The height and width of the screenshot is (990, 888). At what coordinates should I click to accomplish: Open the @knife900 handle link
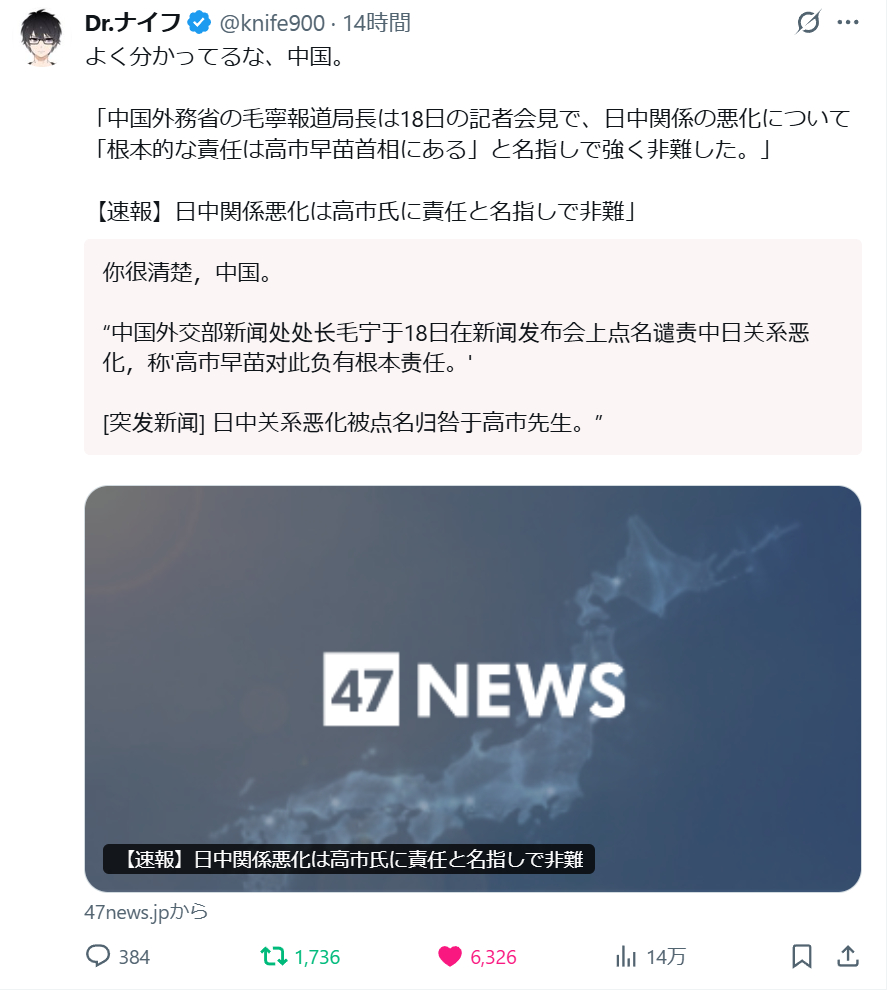click(x=272, y=23)
